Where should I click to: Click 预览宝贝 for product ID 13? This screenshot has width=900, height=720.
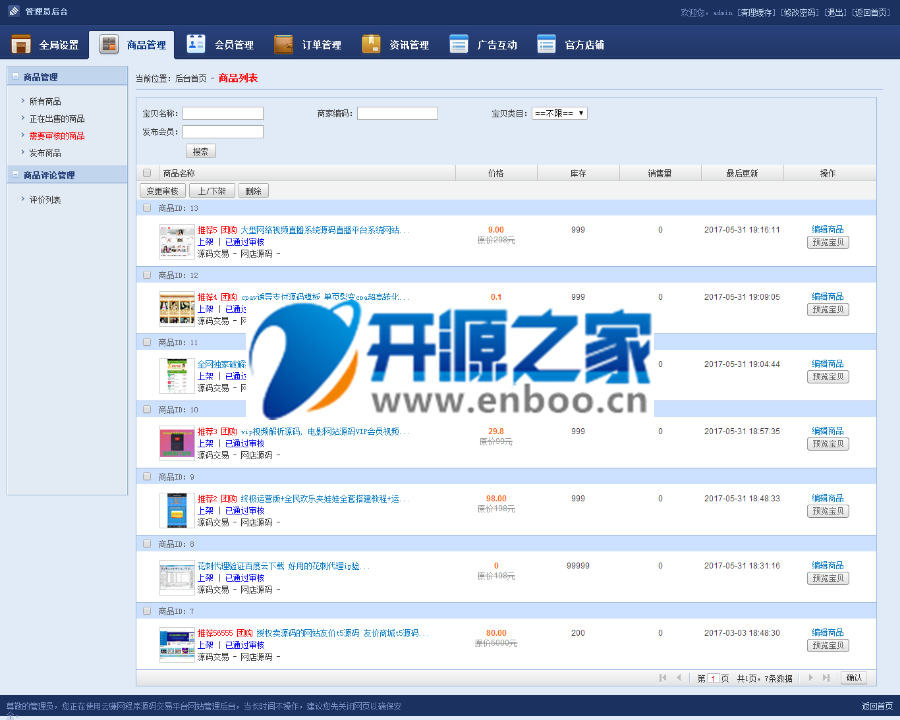point(828,242)
